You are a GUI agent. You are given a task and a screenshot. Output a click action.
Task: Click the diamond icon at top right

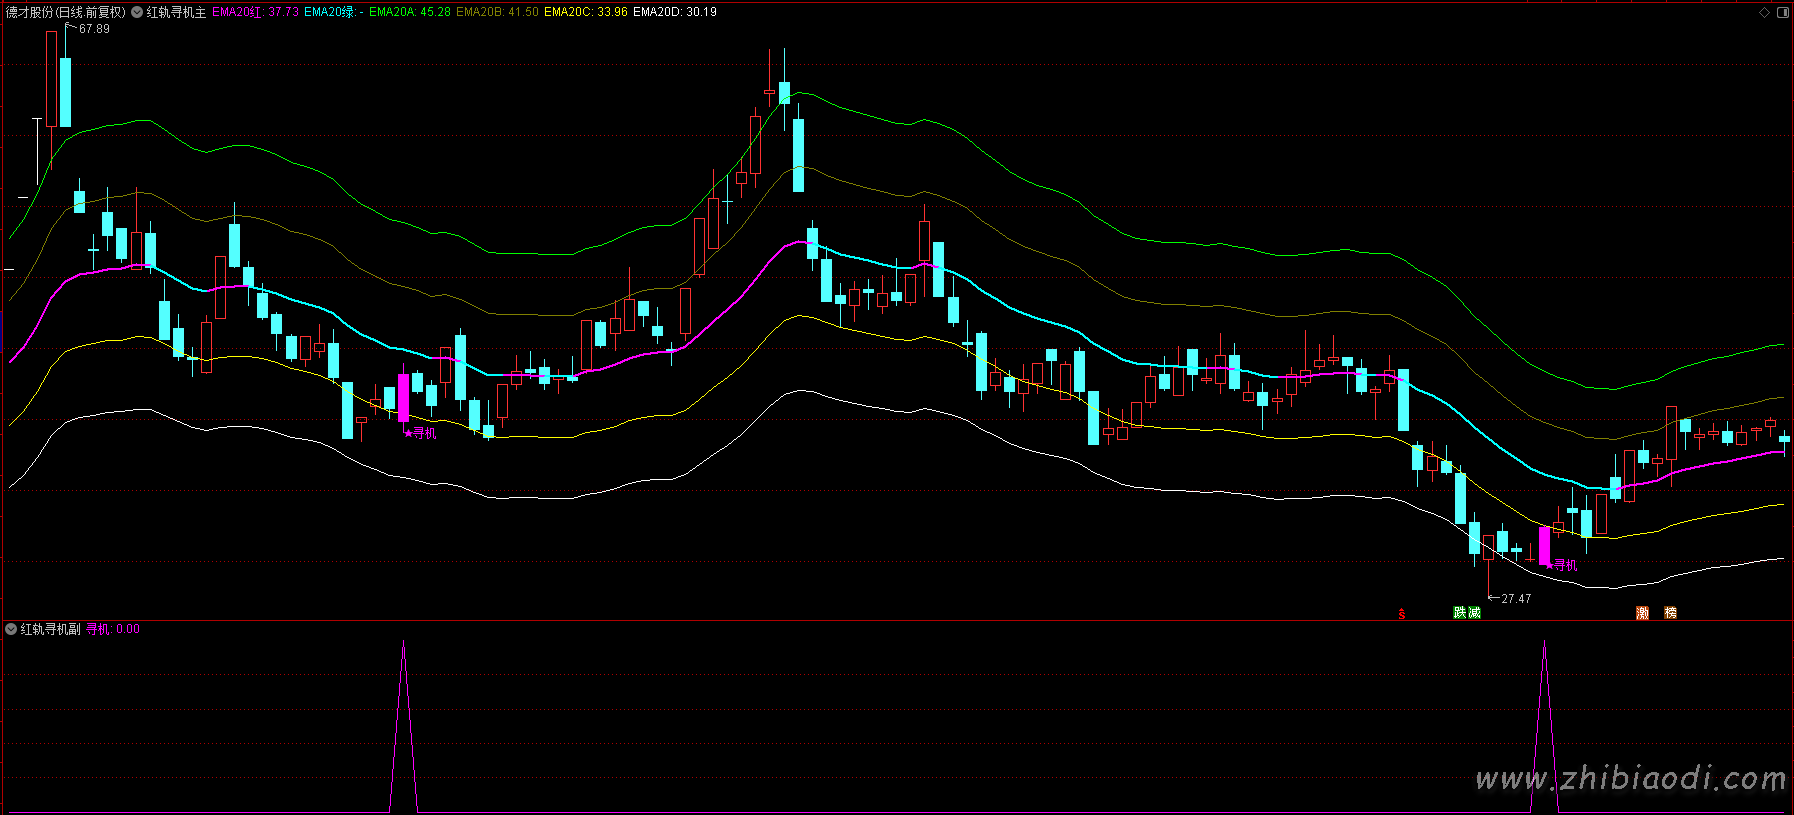pos(1765,13)
